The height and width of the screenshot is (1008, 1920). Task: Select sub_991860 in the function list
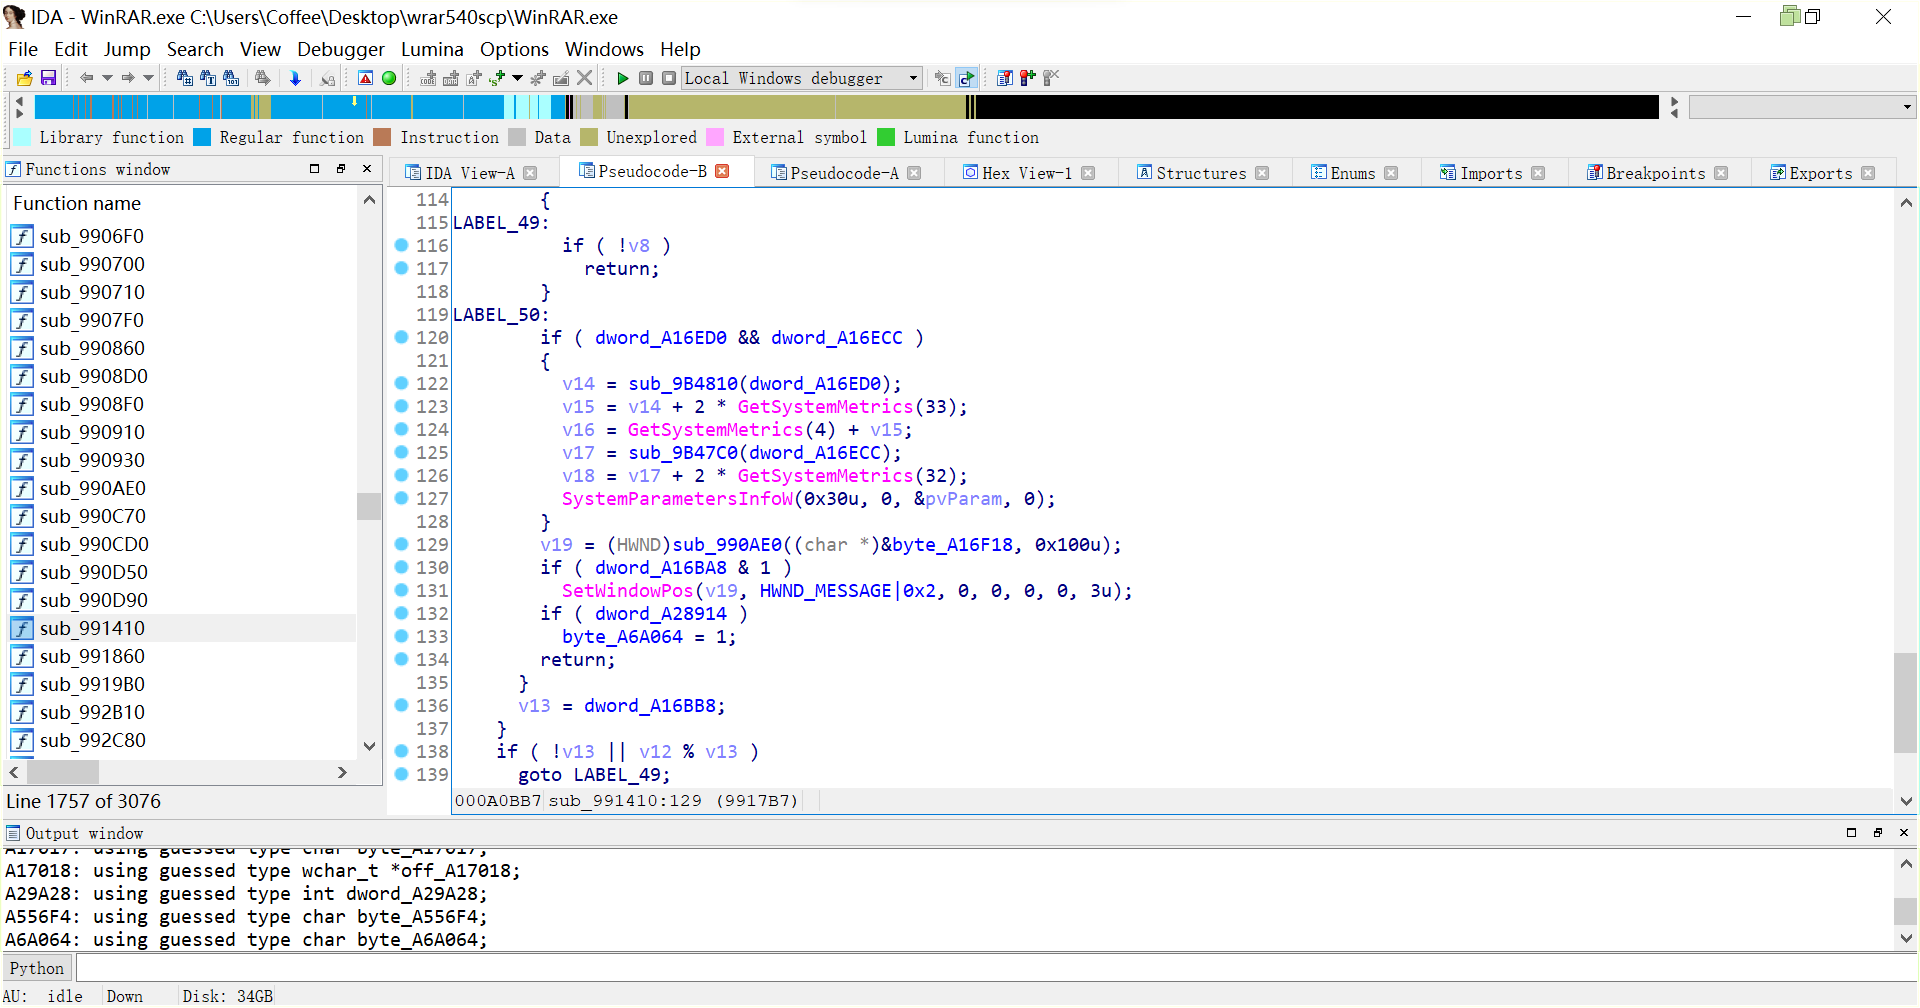pos(92,656)
